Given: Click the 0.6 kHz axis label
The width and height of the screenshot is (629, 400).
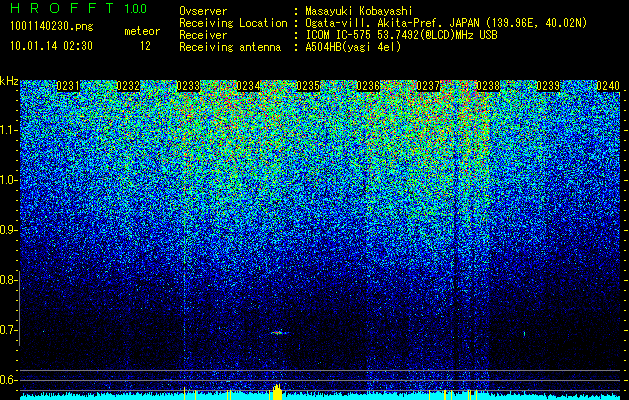Looking at the screenshot, I should tap(9, 380).
